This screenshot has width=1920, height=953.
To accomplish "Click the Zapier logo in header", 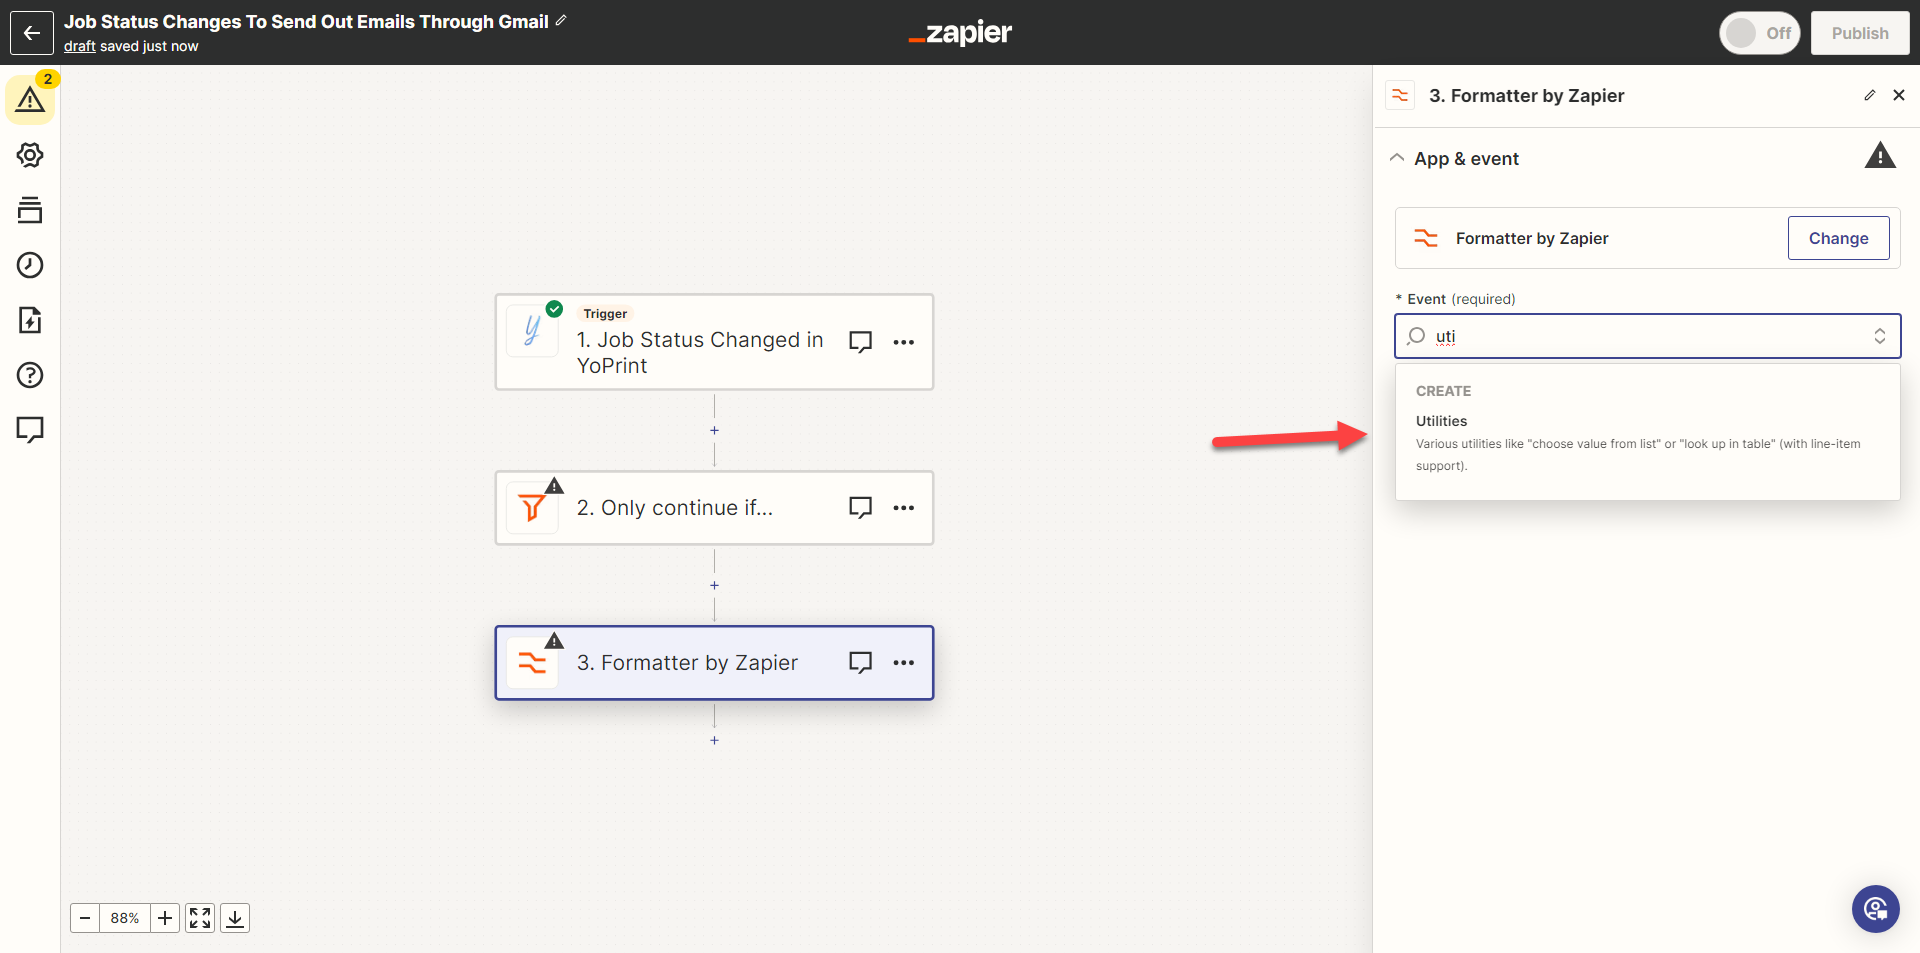I will pyautogui.click(x=960, y=33).
